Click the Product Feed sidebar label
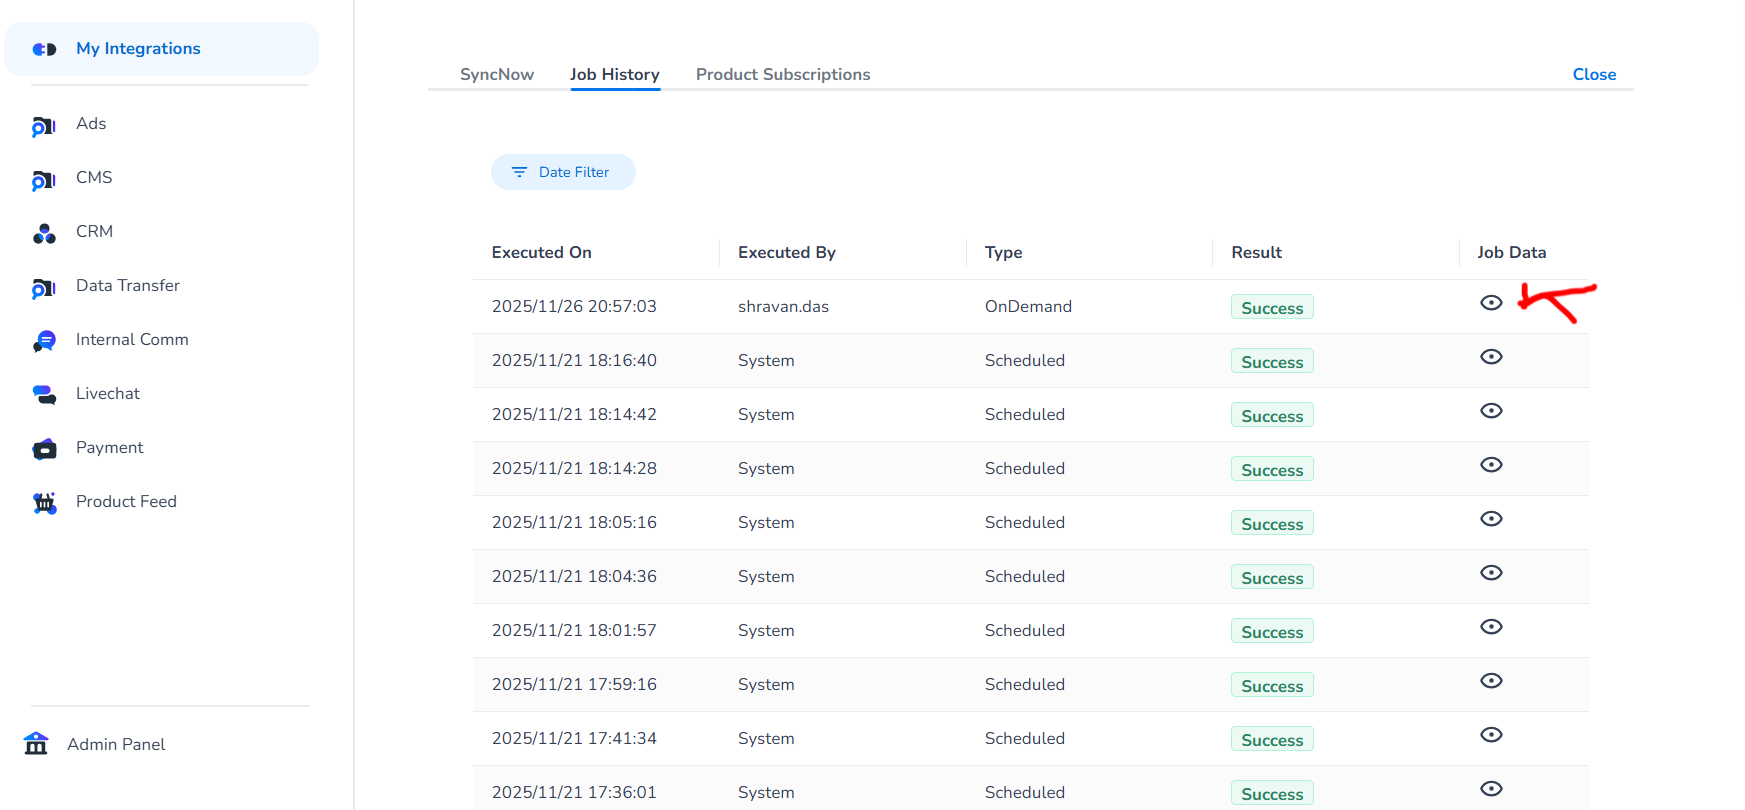The image size is (1745, 810). (x=126, y=501)
